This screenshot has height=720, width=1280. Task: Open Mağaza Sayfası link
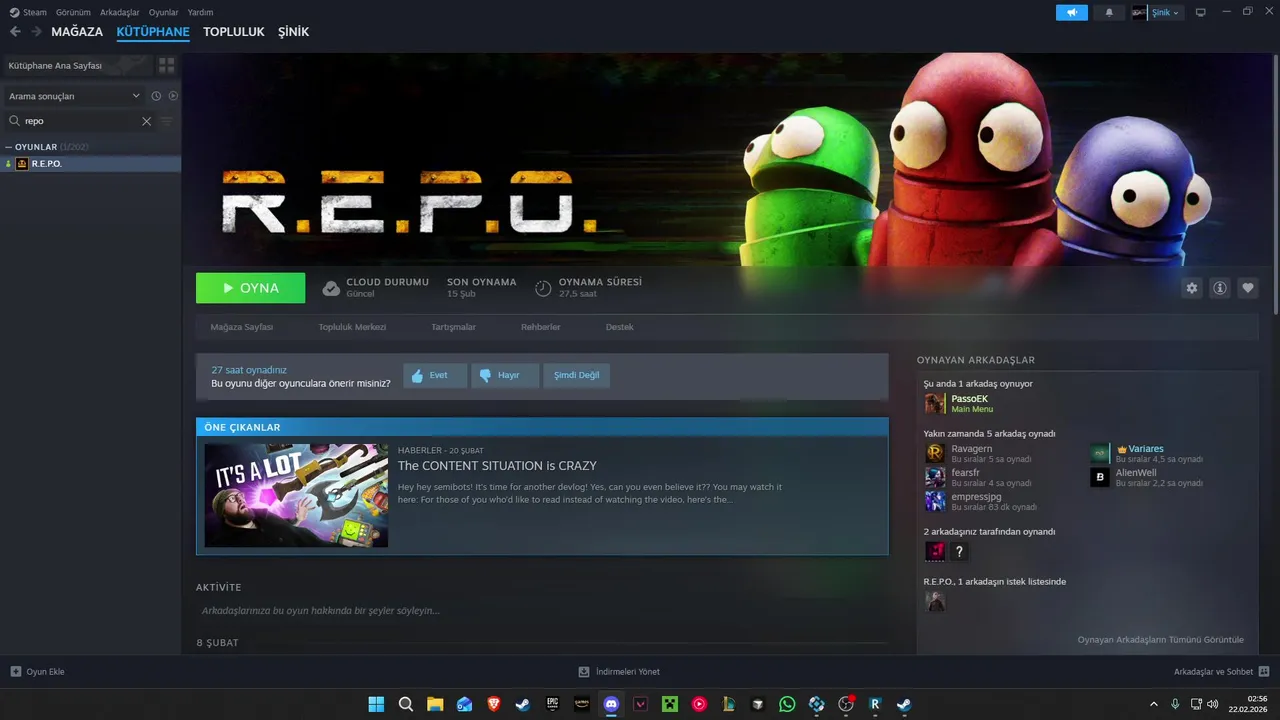[242, 327]
